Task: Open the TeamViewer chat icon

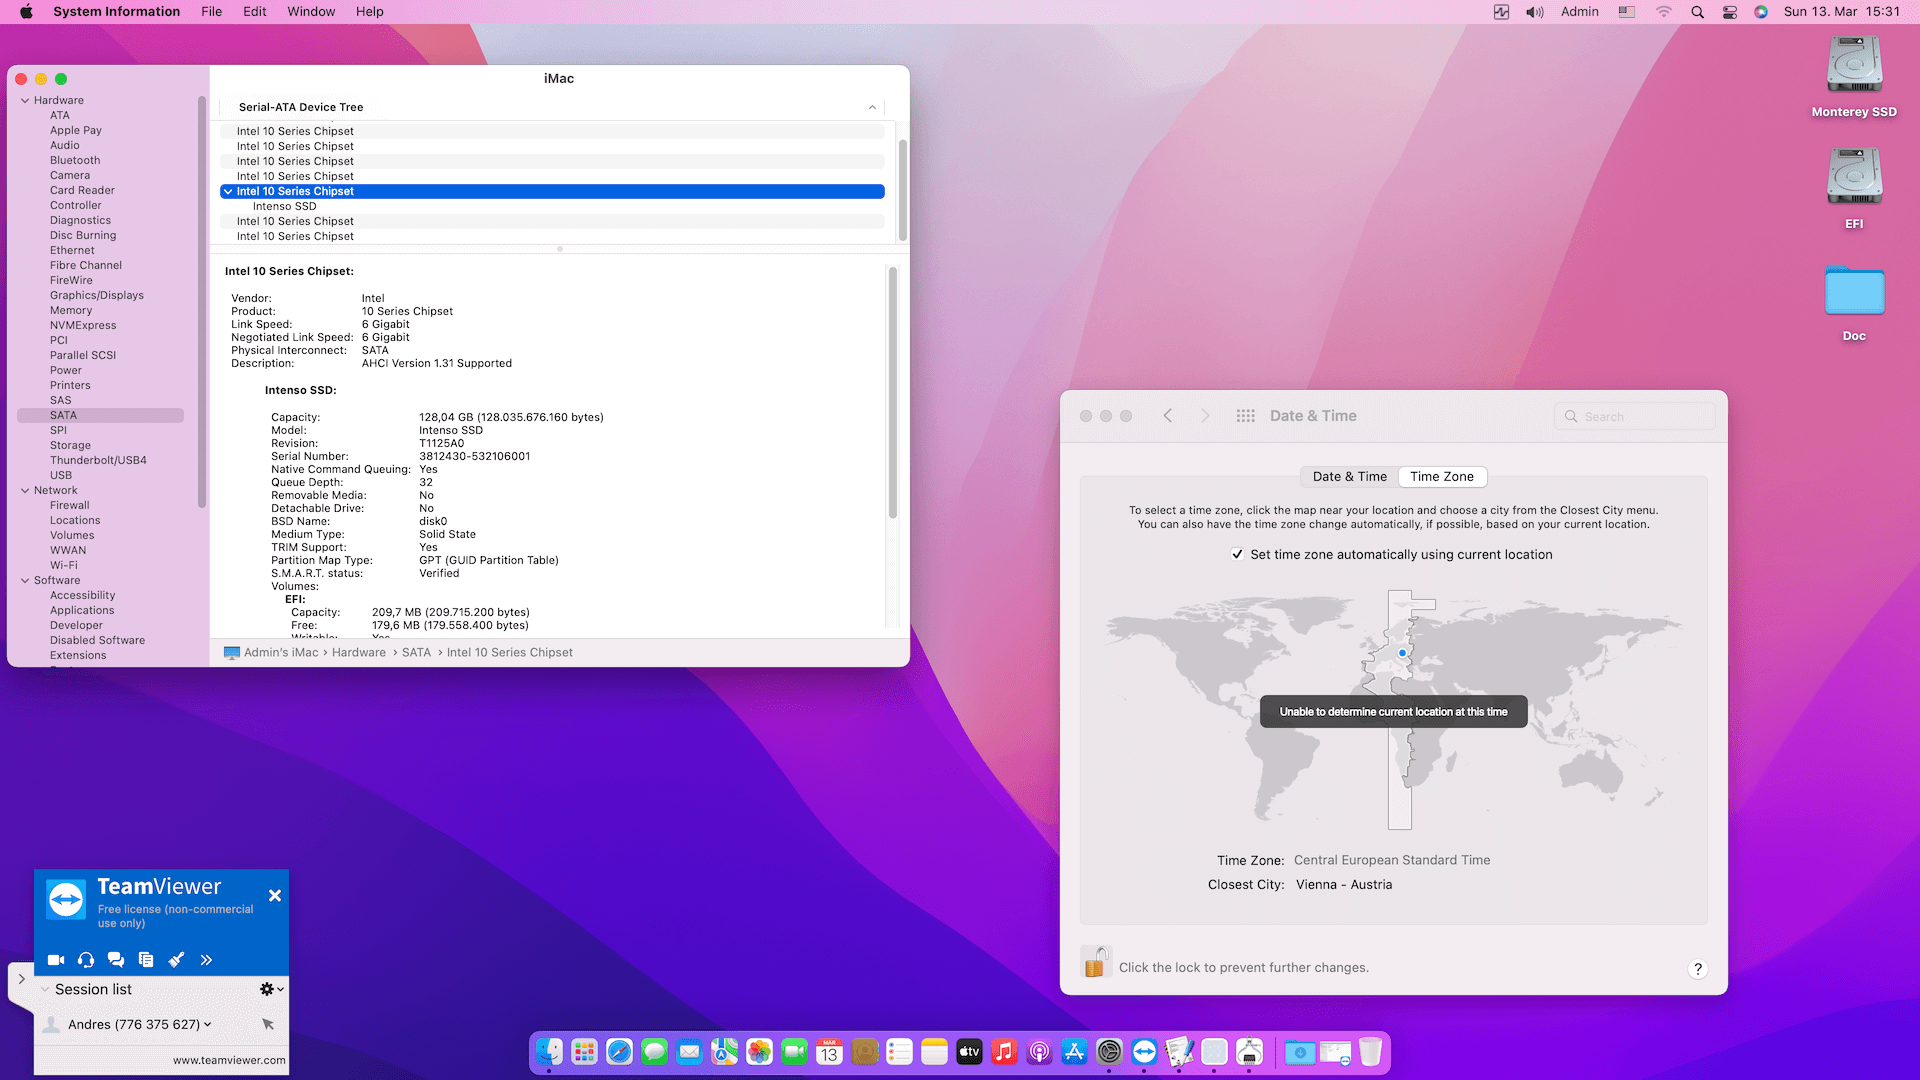Action: 116,959
